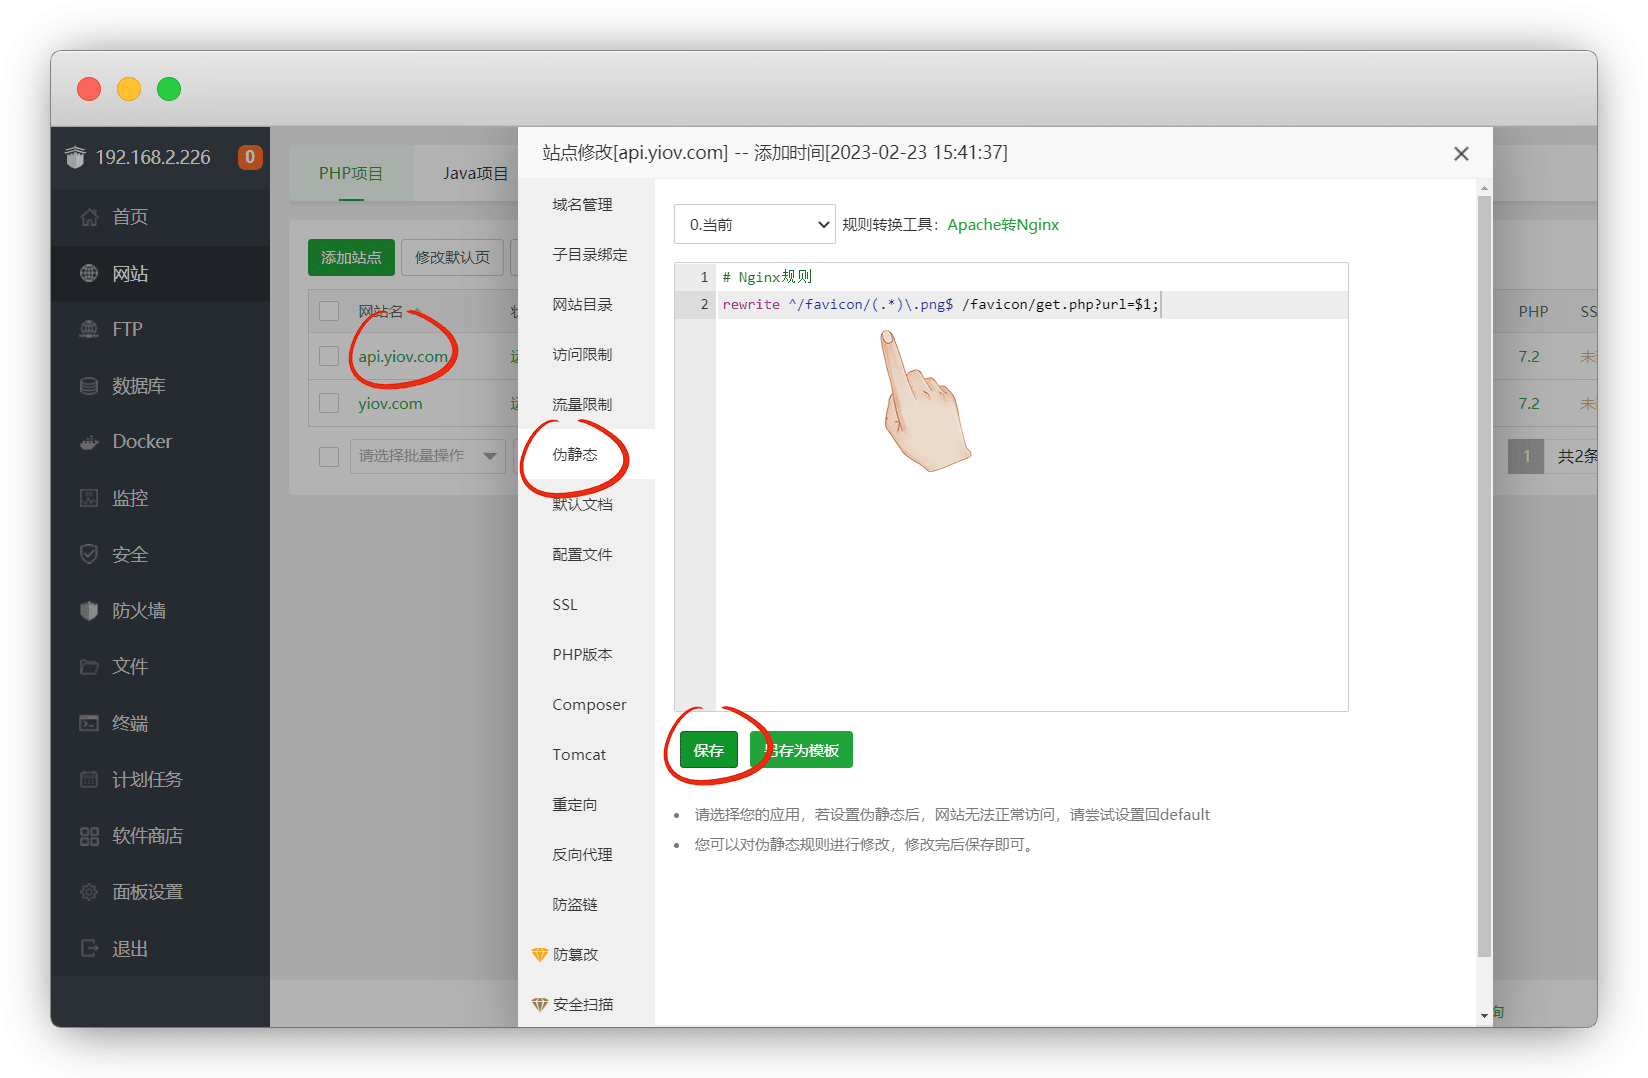This screenshot has width=1648, height=1078.
Task: Click the gear icon for 面板设置
Action: [89, 892]
